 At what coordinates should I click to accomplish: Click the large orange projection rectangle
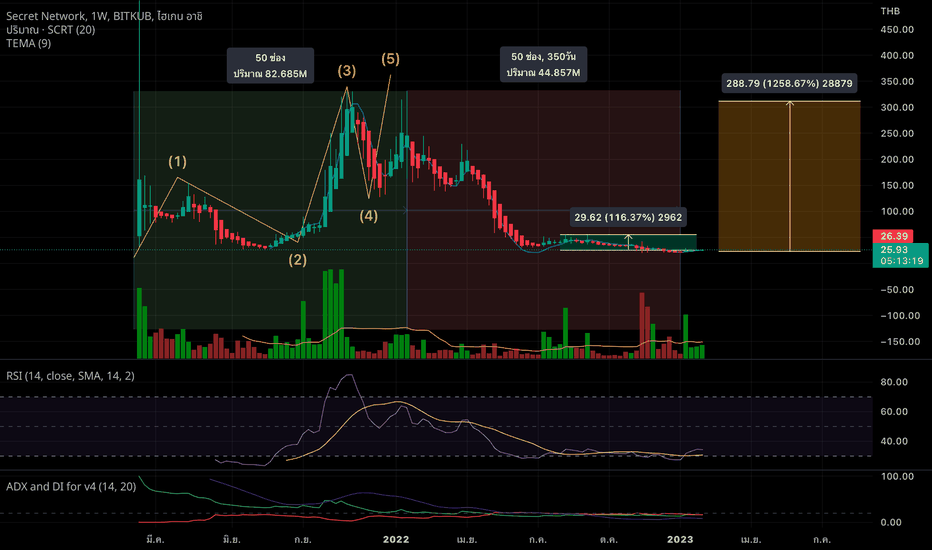point(789,176)
